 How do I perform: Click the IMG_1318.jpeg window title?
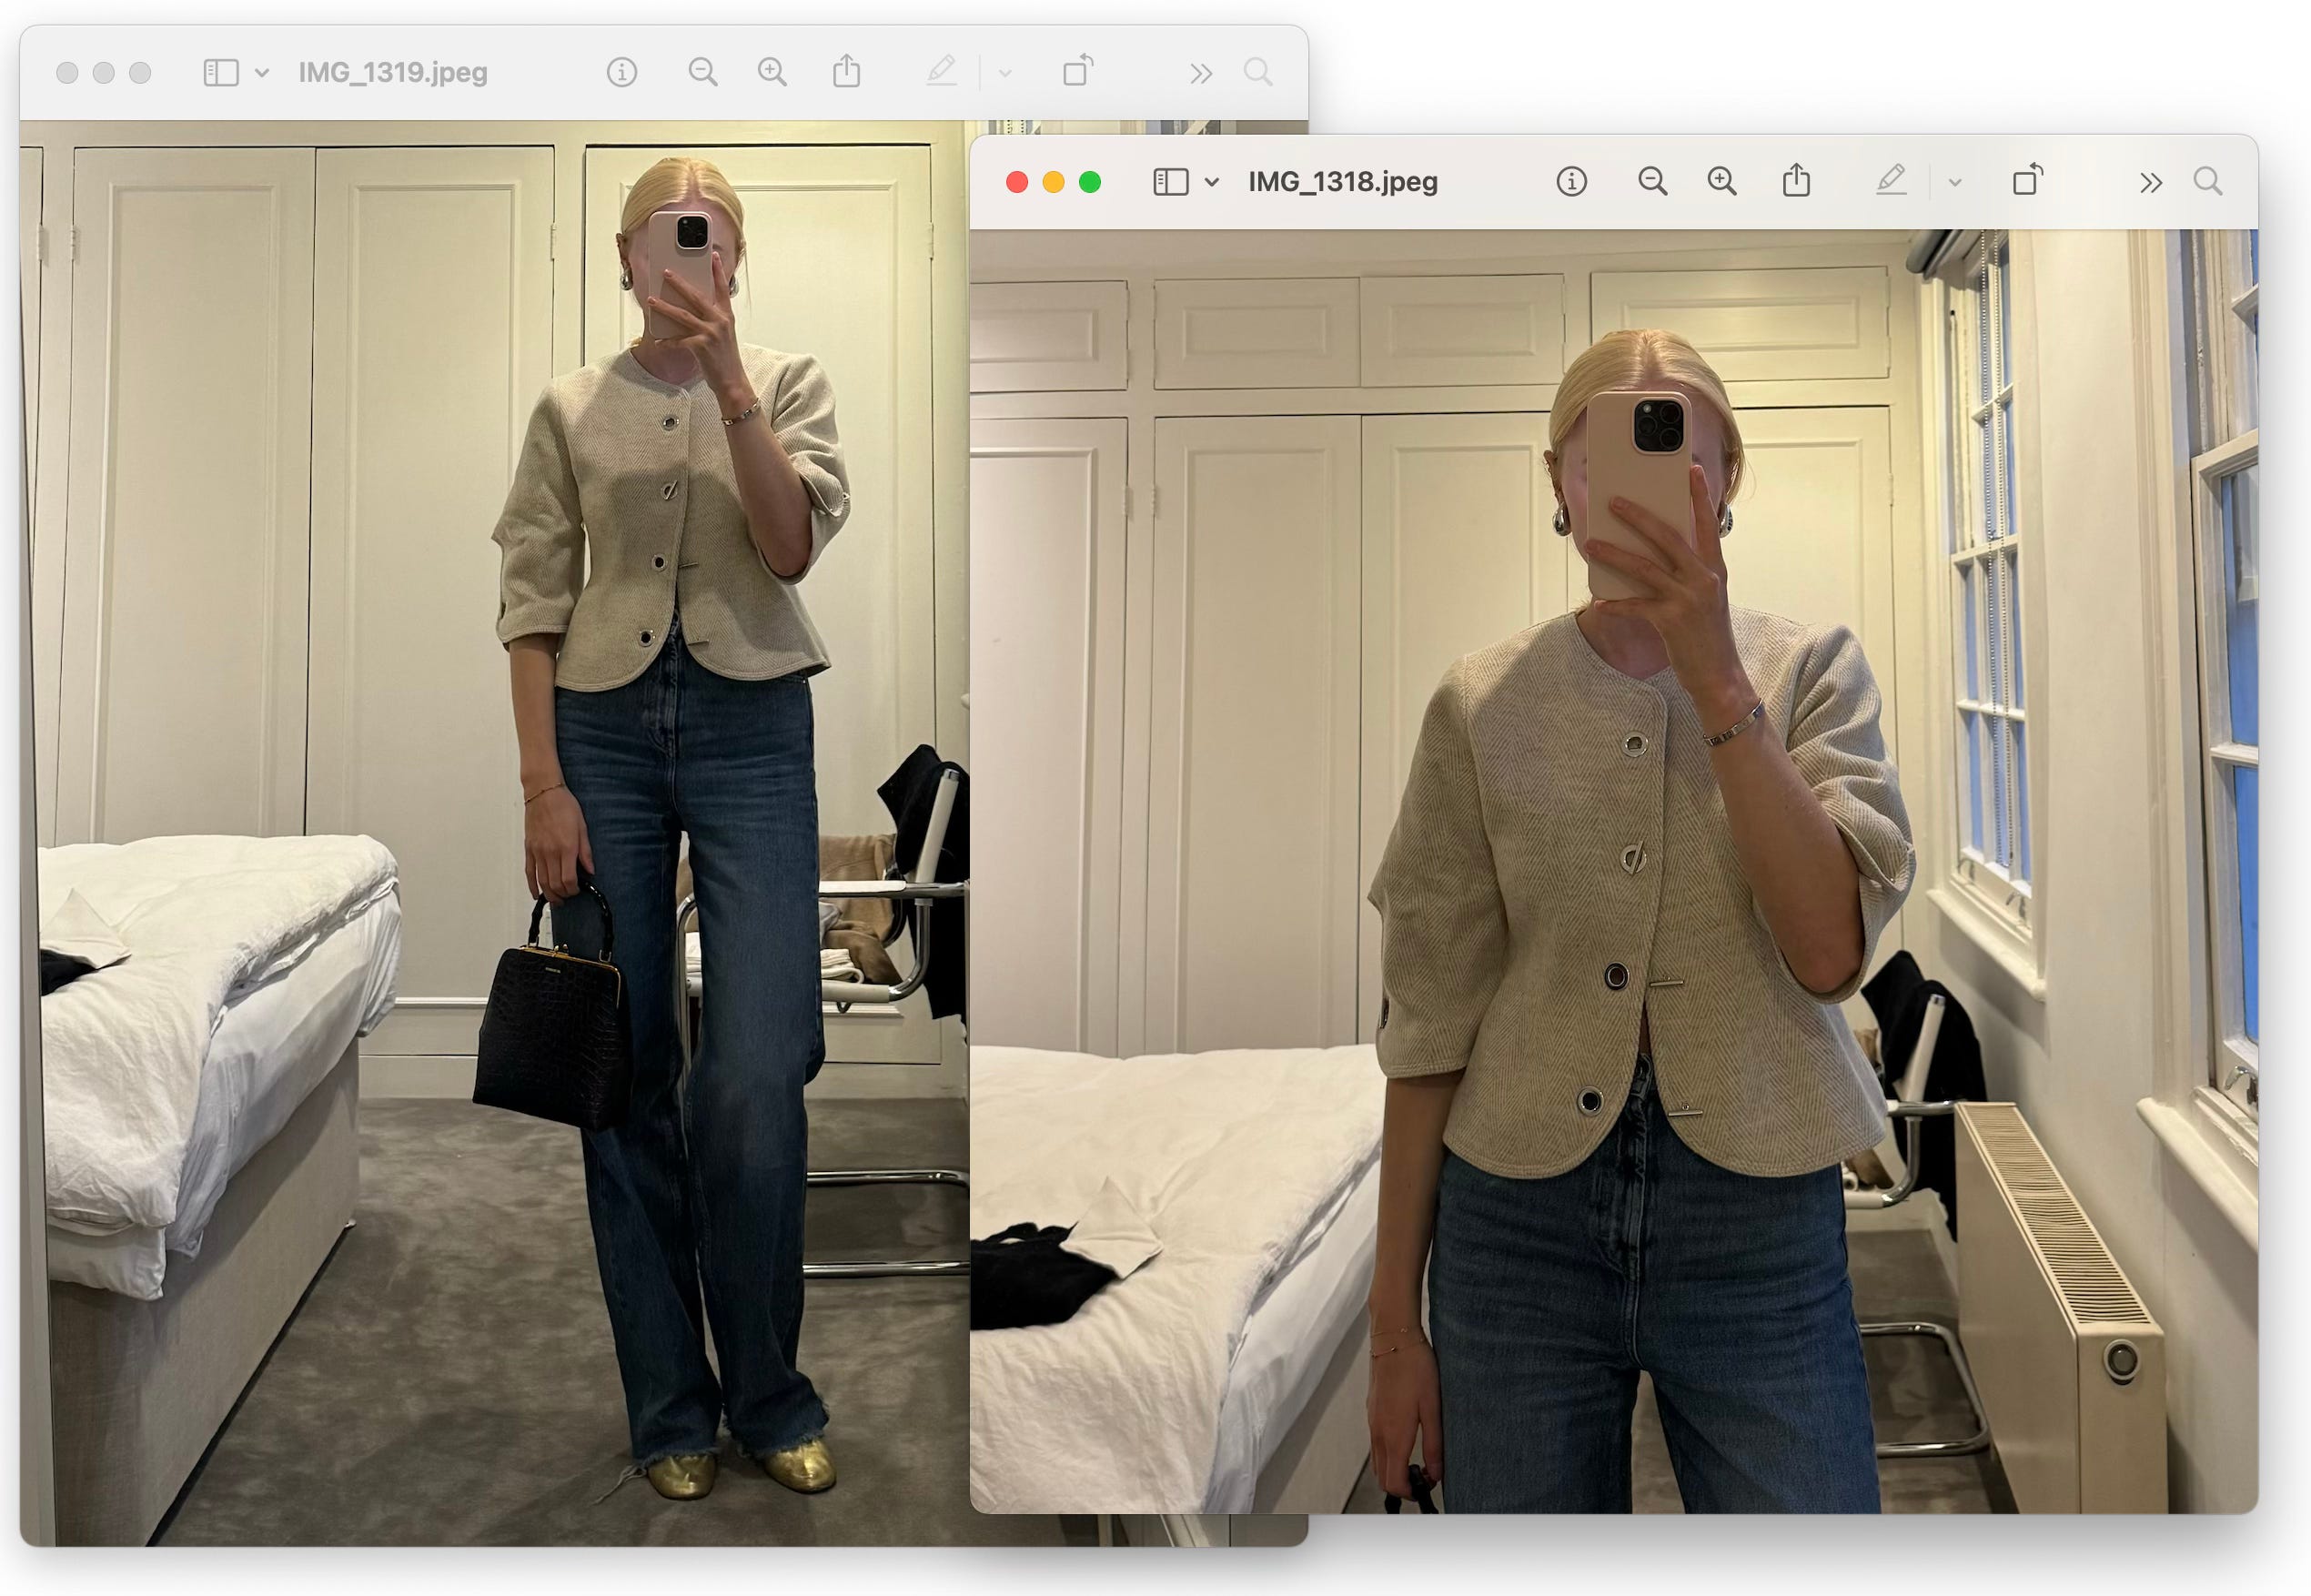click(1343, 182)
